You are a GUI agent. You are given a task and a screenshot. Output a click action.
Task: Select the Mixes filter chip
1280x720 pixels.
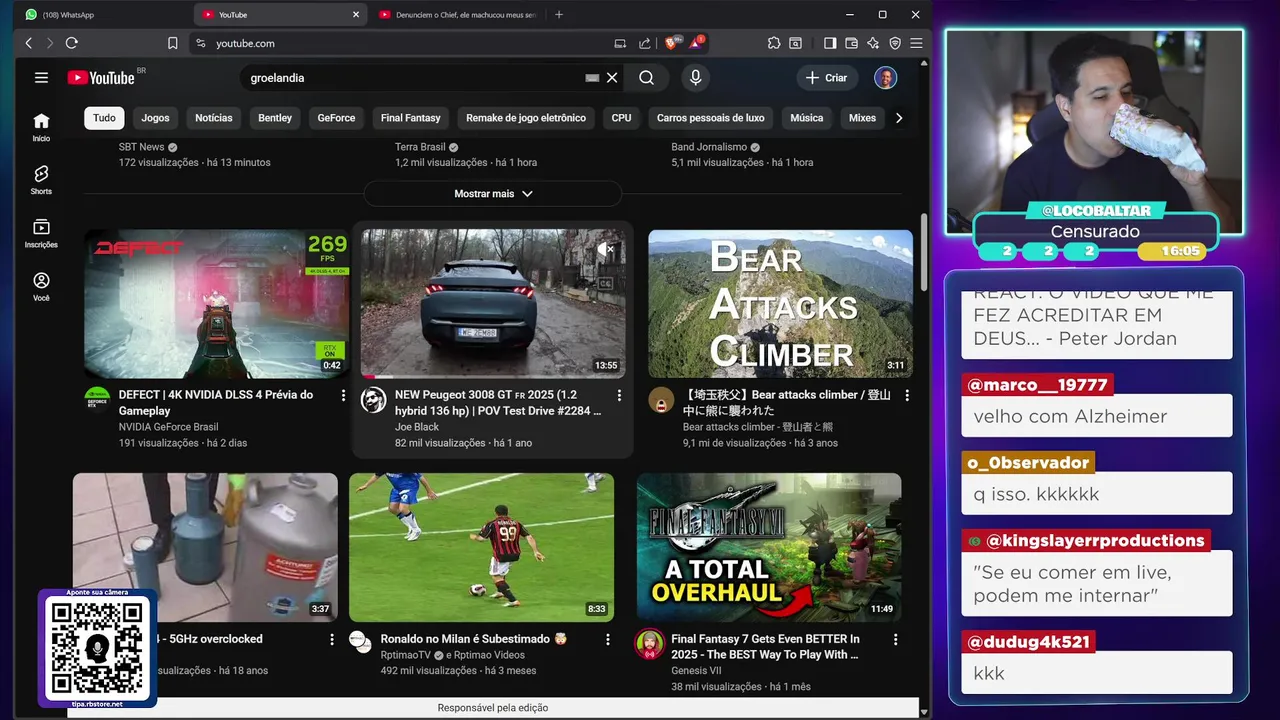pyautogui.click(x=862, y=118)
